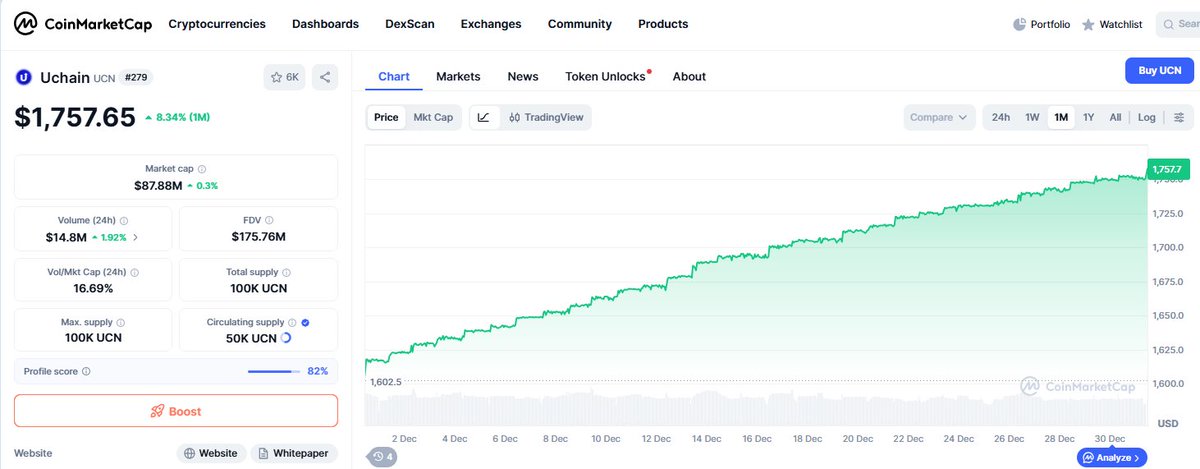Image resolution: width=1200 pixels, height=469 pixels.
Task: Click the 16 Dec date on chart axis
Action: (x=756, y=438)
